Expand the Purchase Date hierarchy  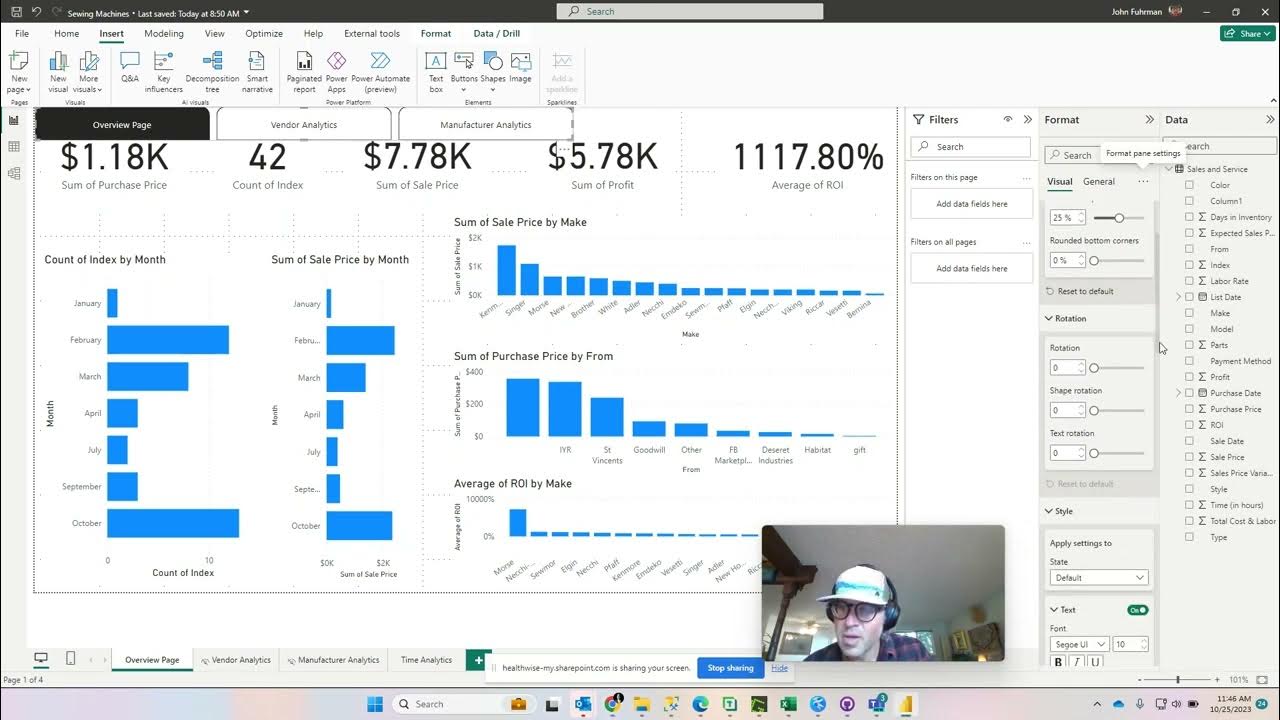click(1179, 393)
